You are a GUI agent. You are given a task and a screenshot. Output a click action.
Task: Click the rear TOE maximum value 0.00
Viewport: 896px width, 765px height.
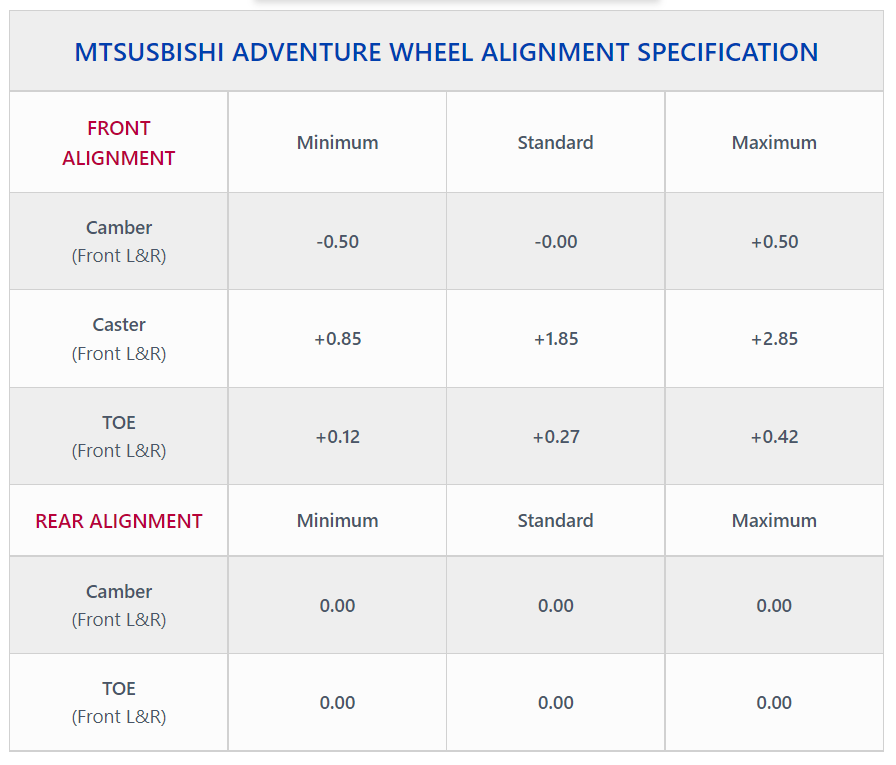tap(774, 703)
